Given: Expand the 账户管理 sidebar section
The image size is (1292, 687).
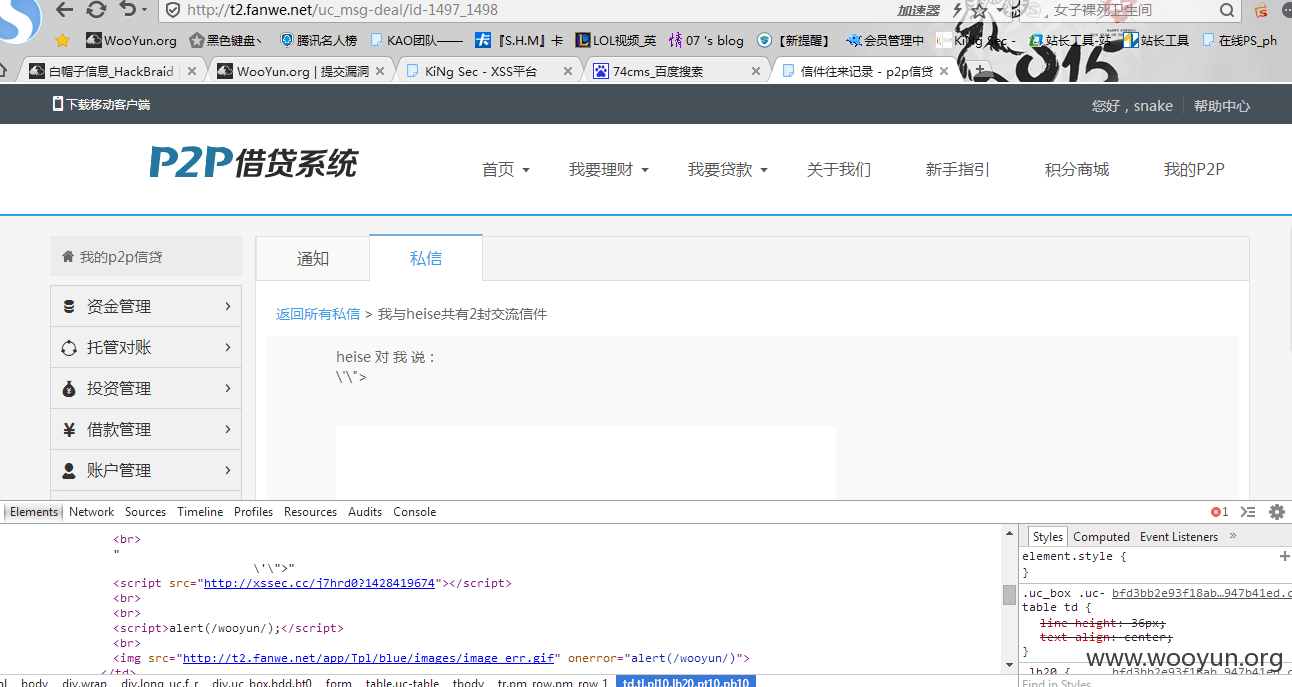Looking at the screenshot, I should tap(146, 470).
